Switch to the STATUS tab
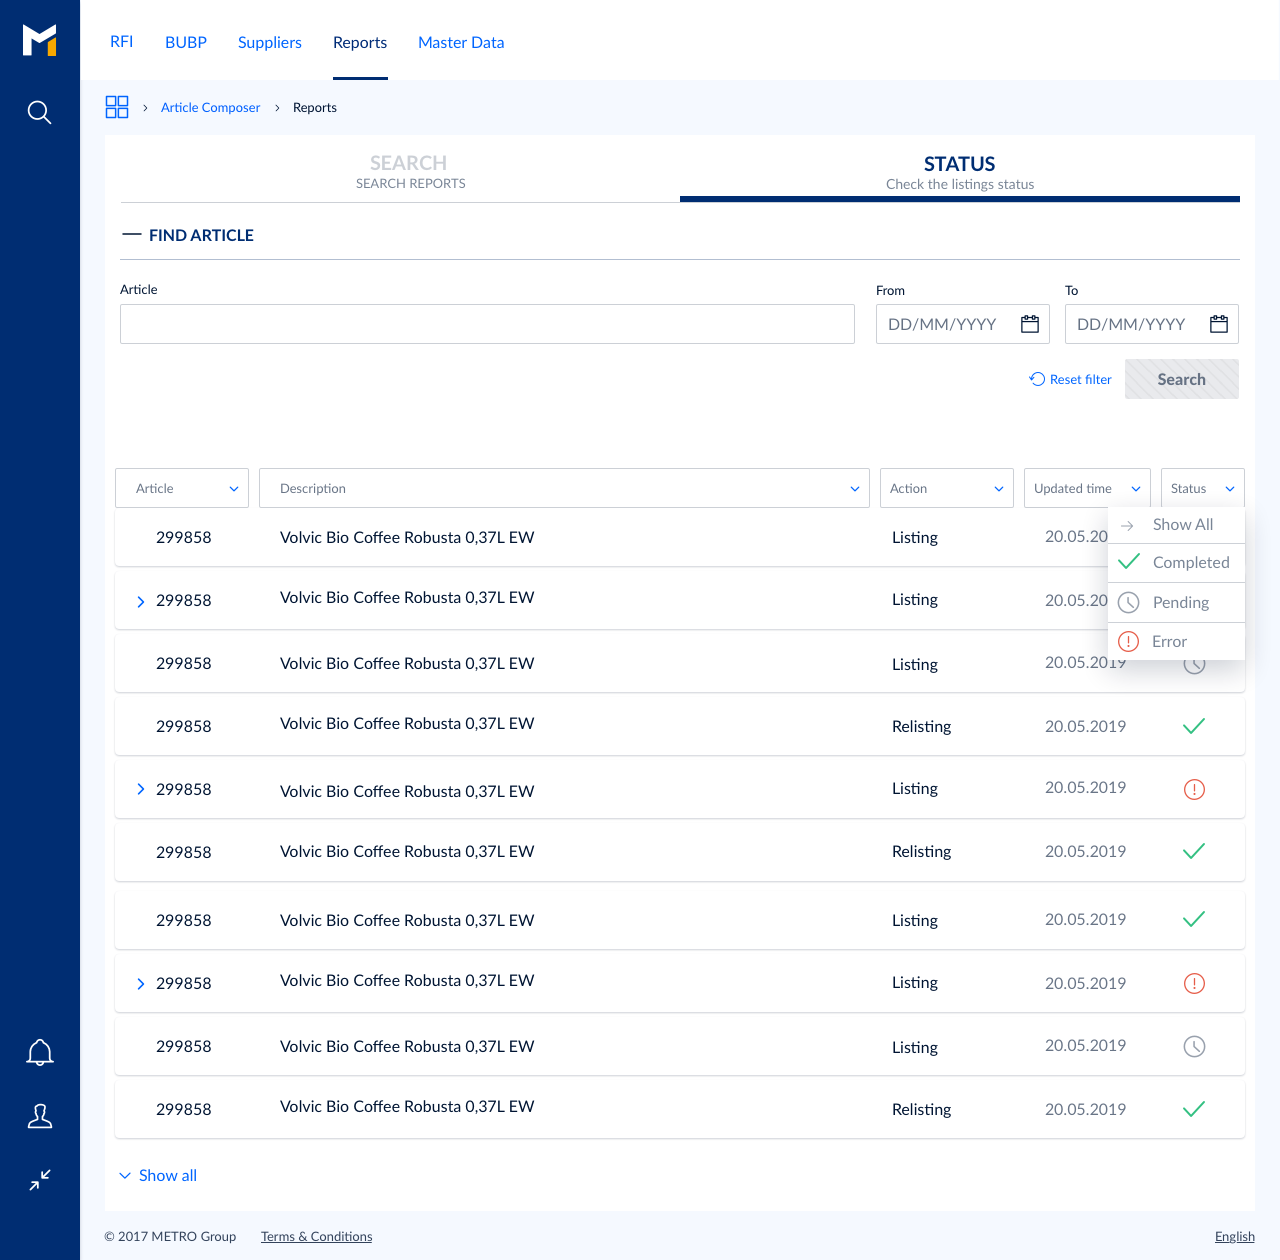Image resolution: width=1280 pixels, height=1260 pixels. click(x=960, y=171)
